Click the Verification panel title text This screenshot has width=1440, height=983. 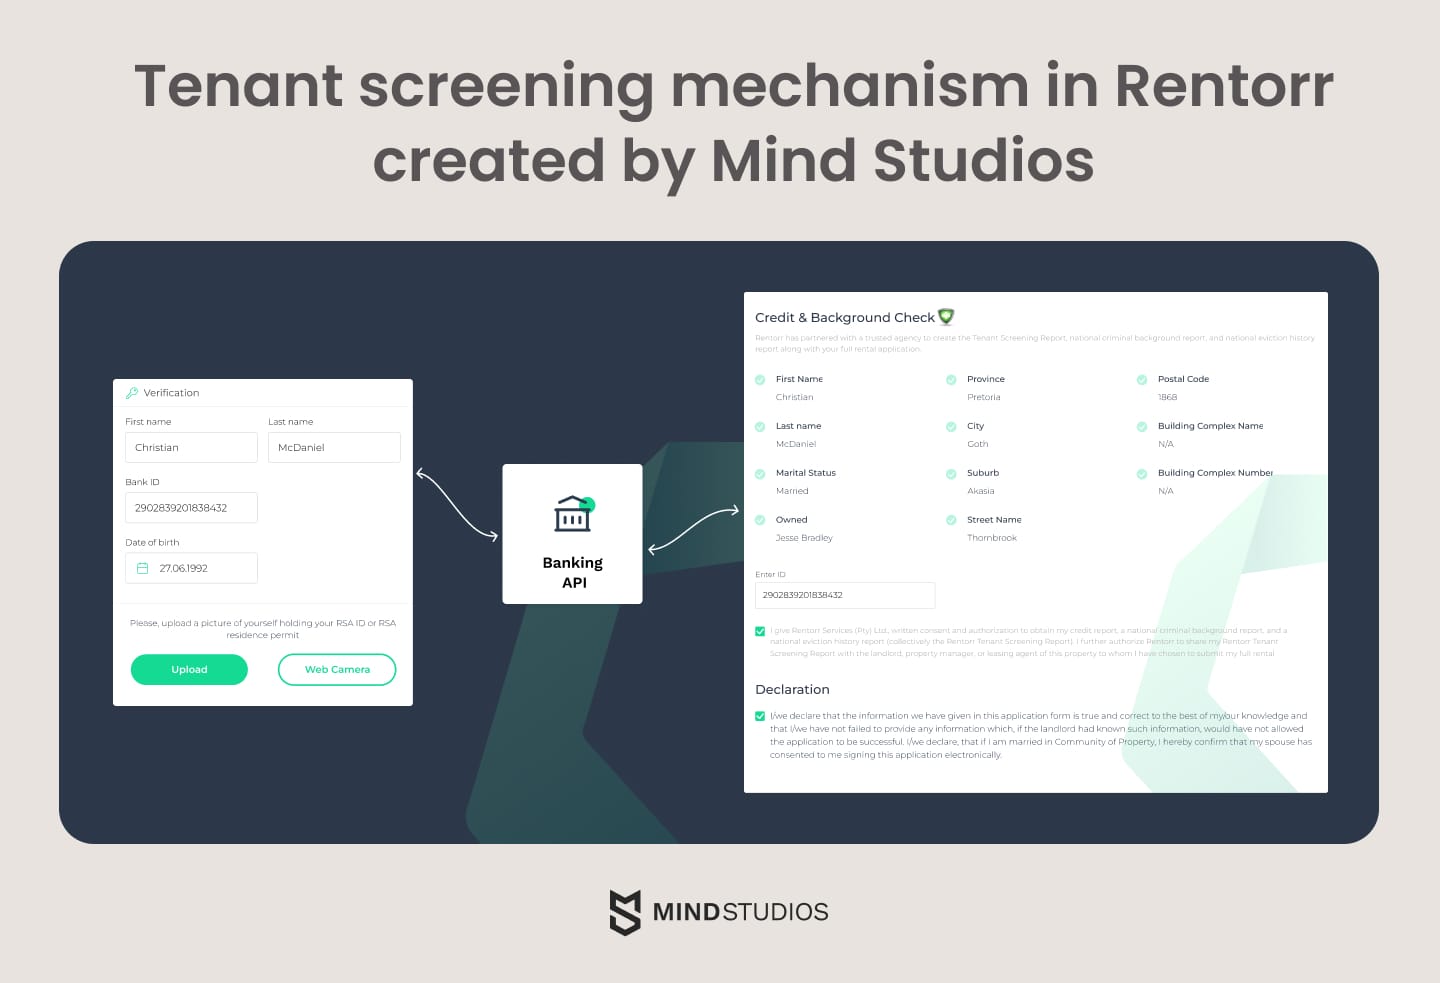click(171, 393)
